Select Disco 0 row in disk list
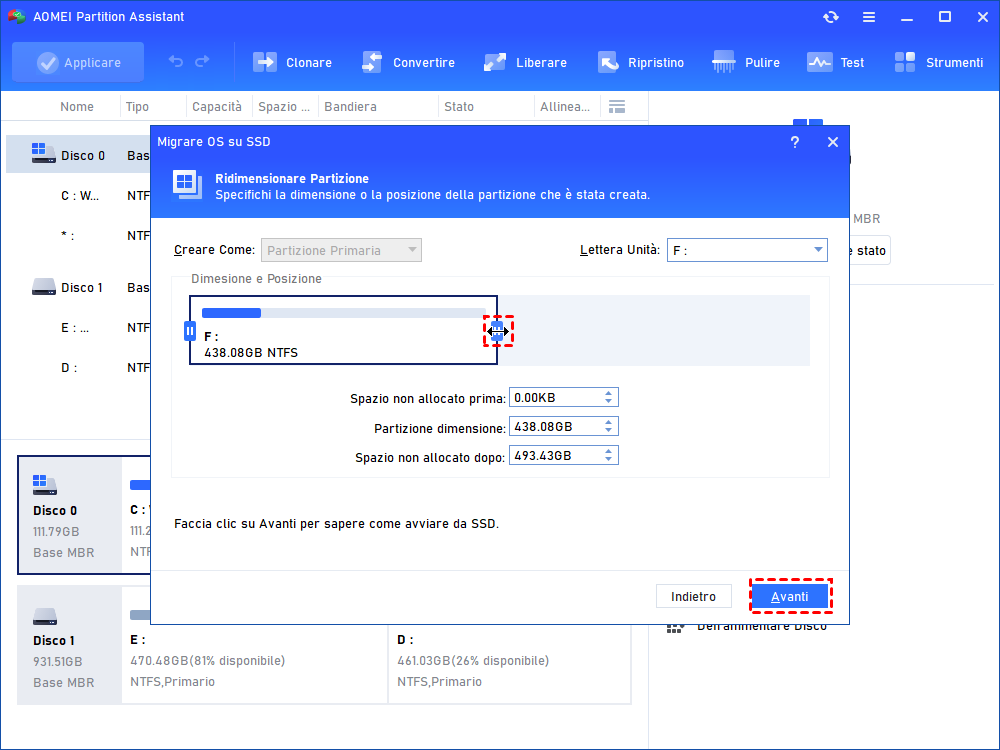 pyautogui.click(x=78, y=156)
